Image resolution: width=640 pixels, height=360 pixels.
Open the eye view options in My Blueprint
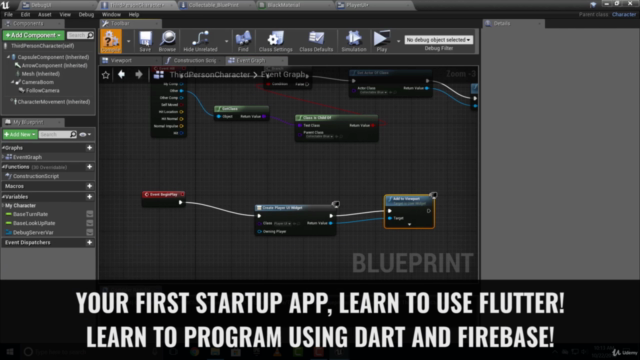tap(85, 134)
